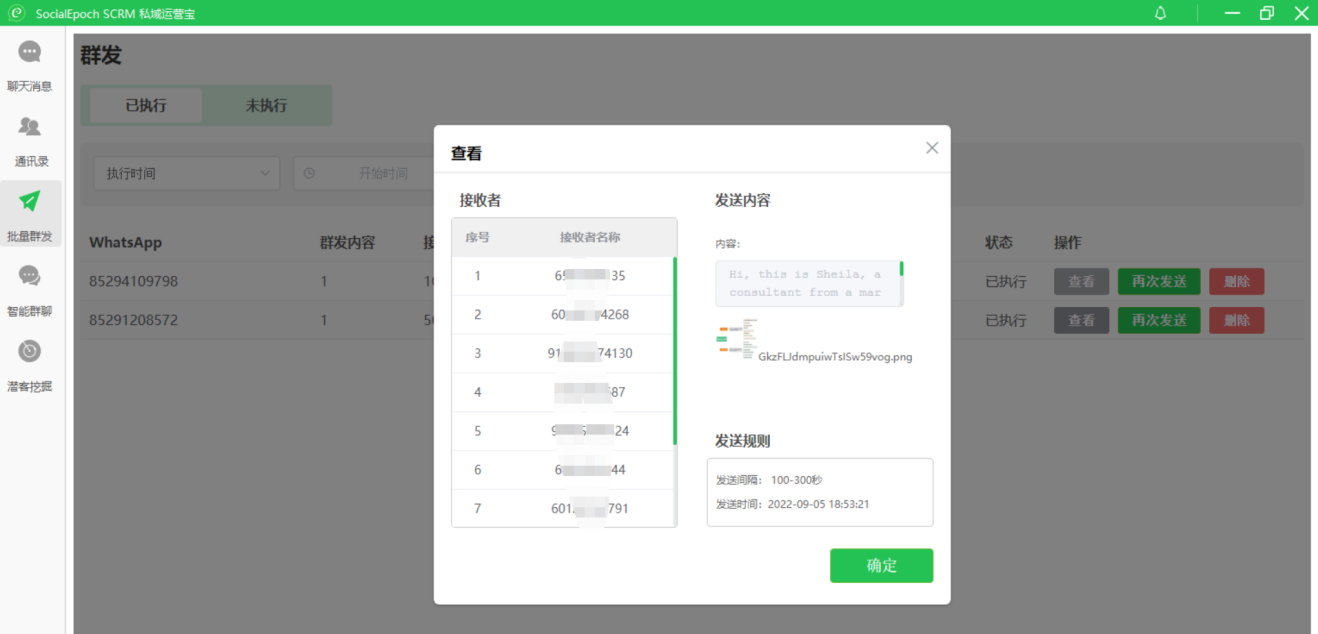Select receiver row number 6 ending 44
The height and width of the screenshot is (634, 1318).
coord(562,470)
